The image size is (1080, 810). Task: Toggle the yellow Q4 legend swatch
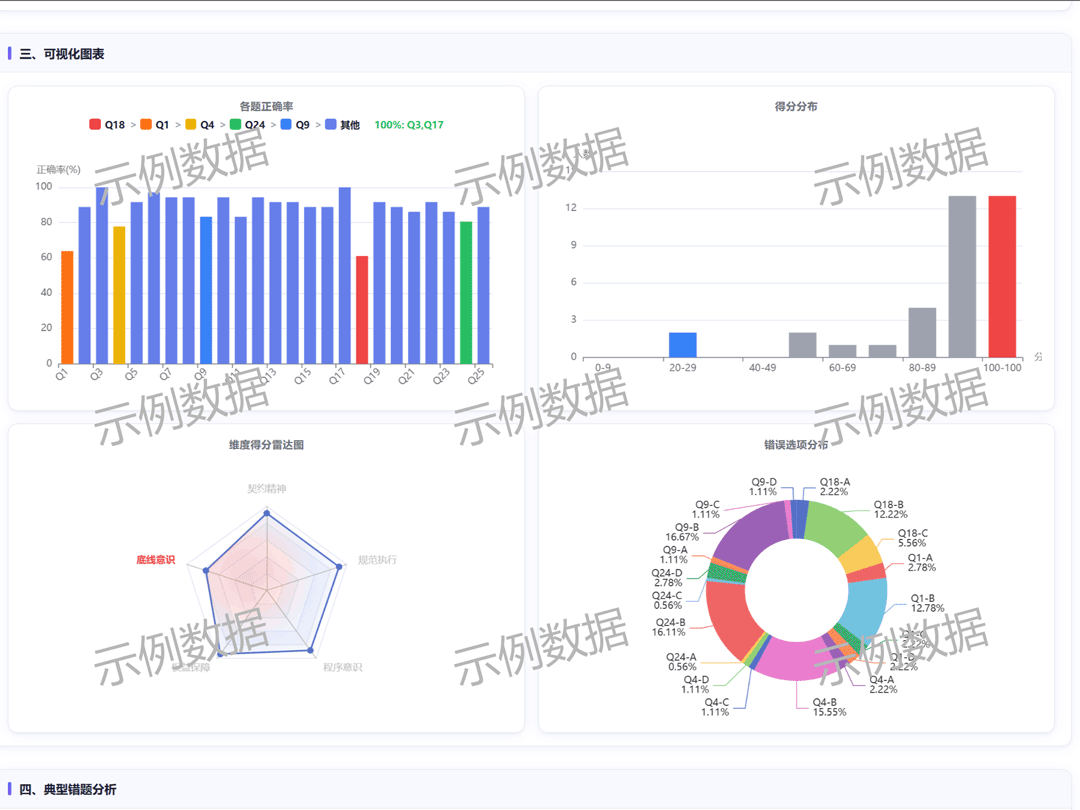coord(191,125)
